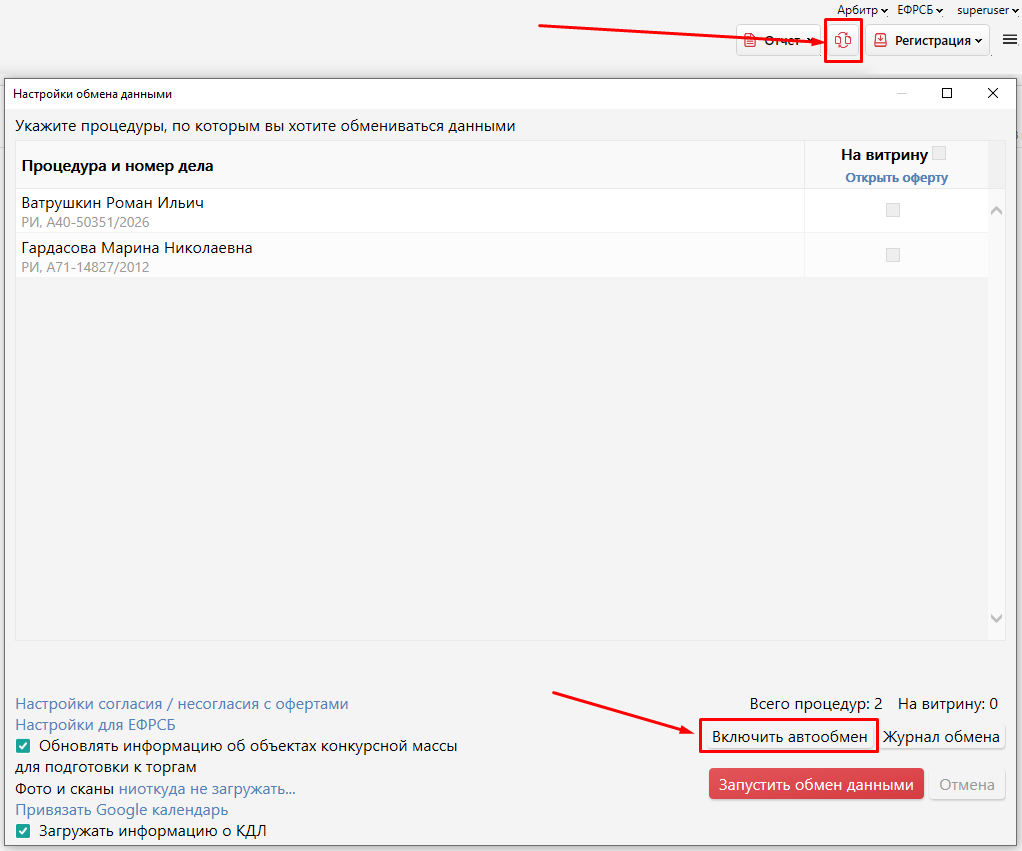Change the ниоткуда не загружать source option
The image size is (1022, 851).
click(x=207, y=788)
